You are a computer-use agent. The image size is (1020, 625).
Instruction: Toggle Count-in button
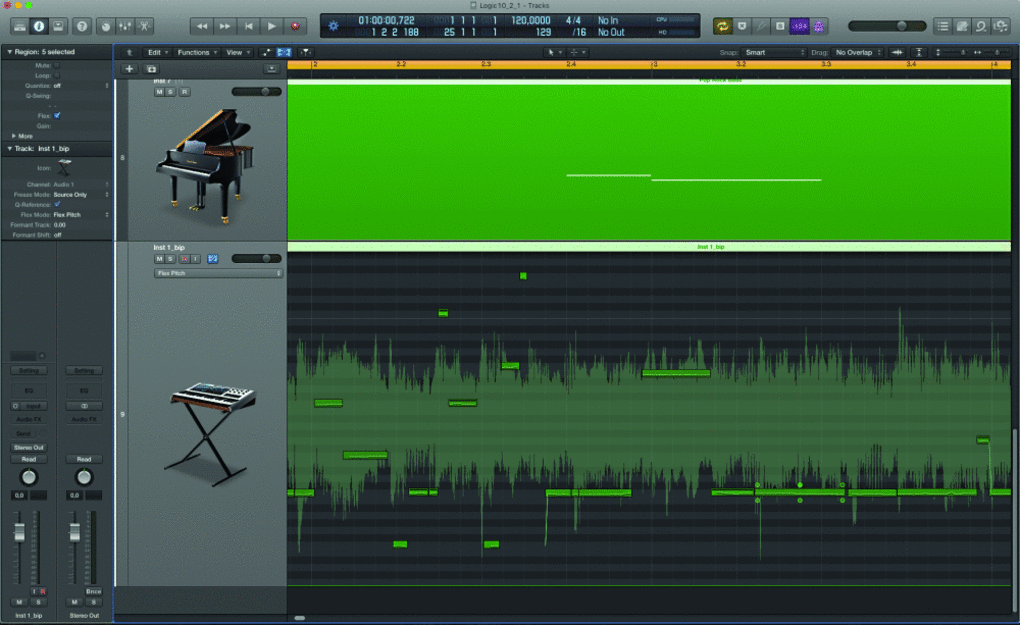[799, 27]
